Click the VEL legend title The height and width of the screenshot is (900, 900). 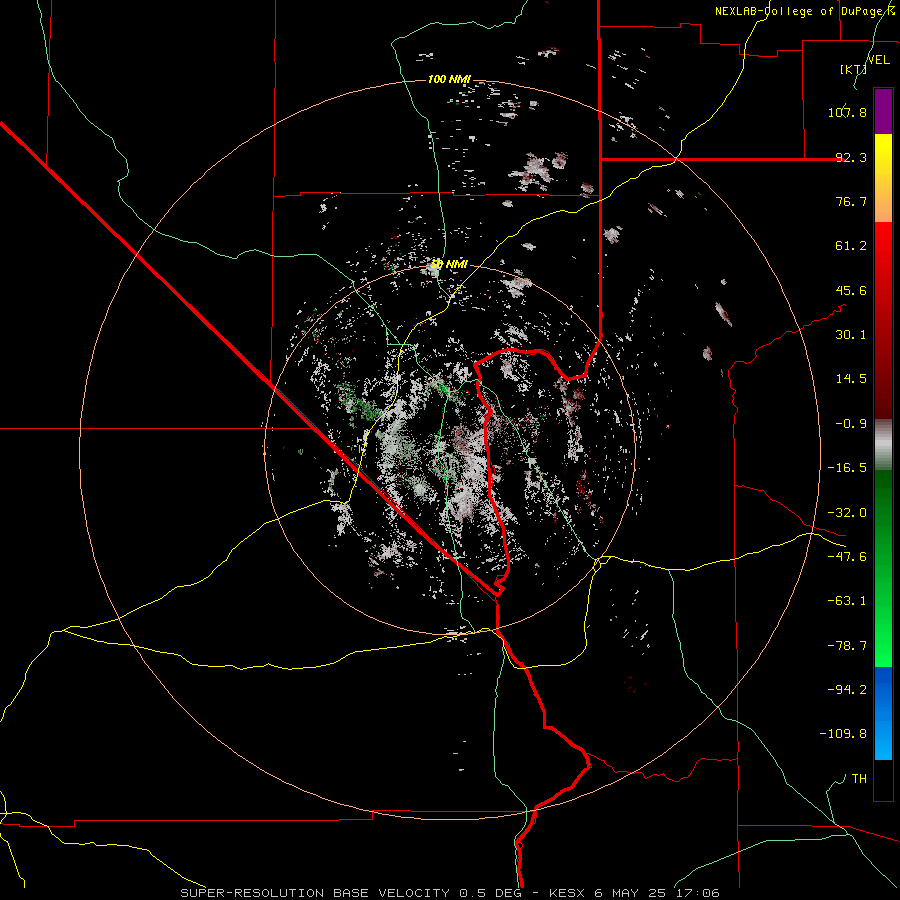tap(878, 60)
